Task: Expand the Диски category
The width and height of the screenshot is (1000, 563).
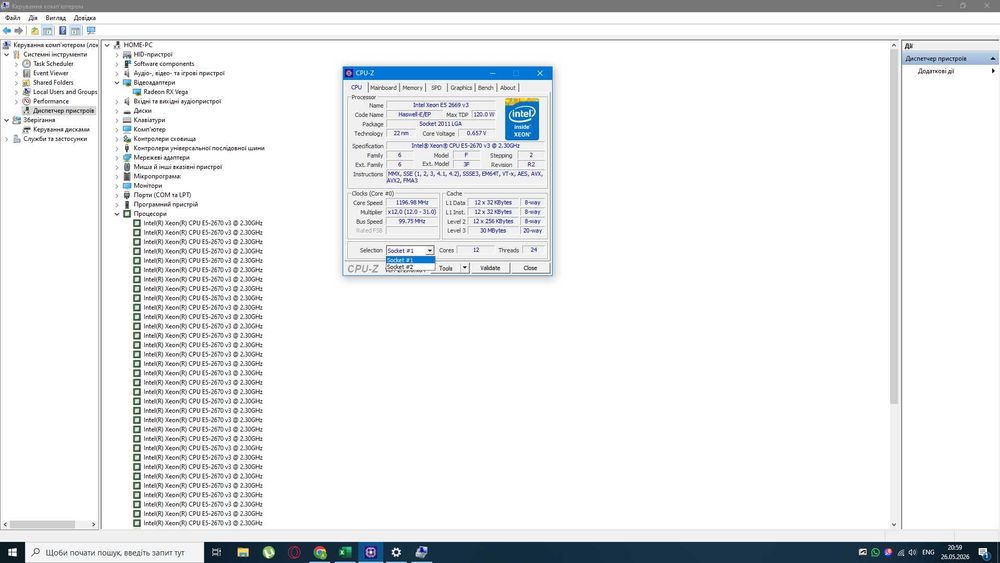Action: [x=117, y=111]
